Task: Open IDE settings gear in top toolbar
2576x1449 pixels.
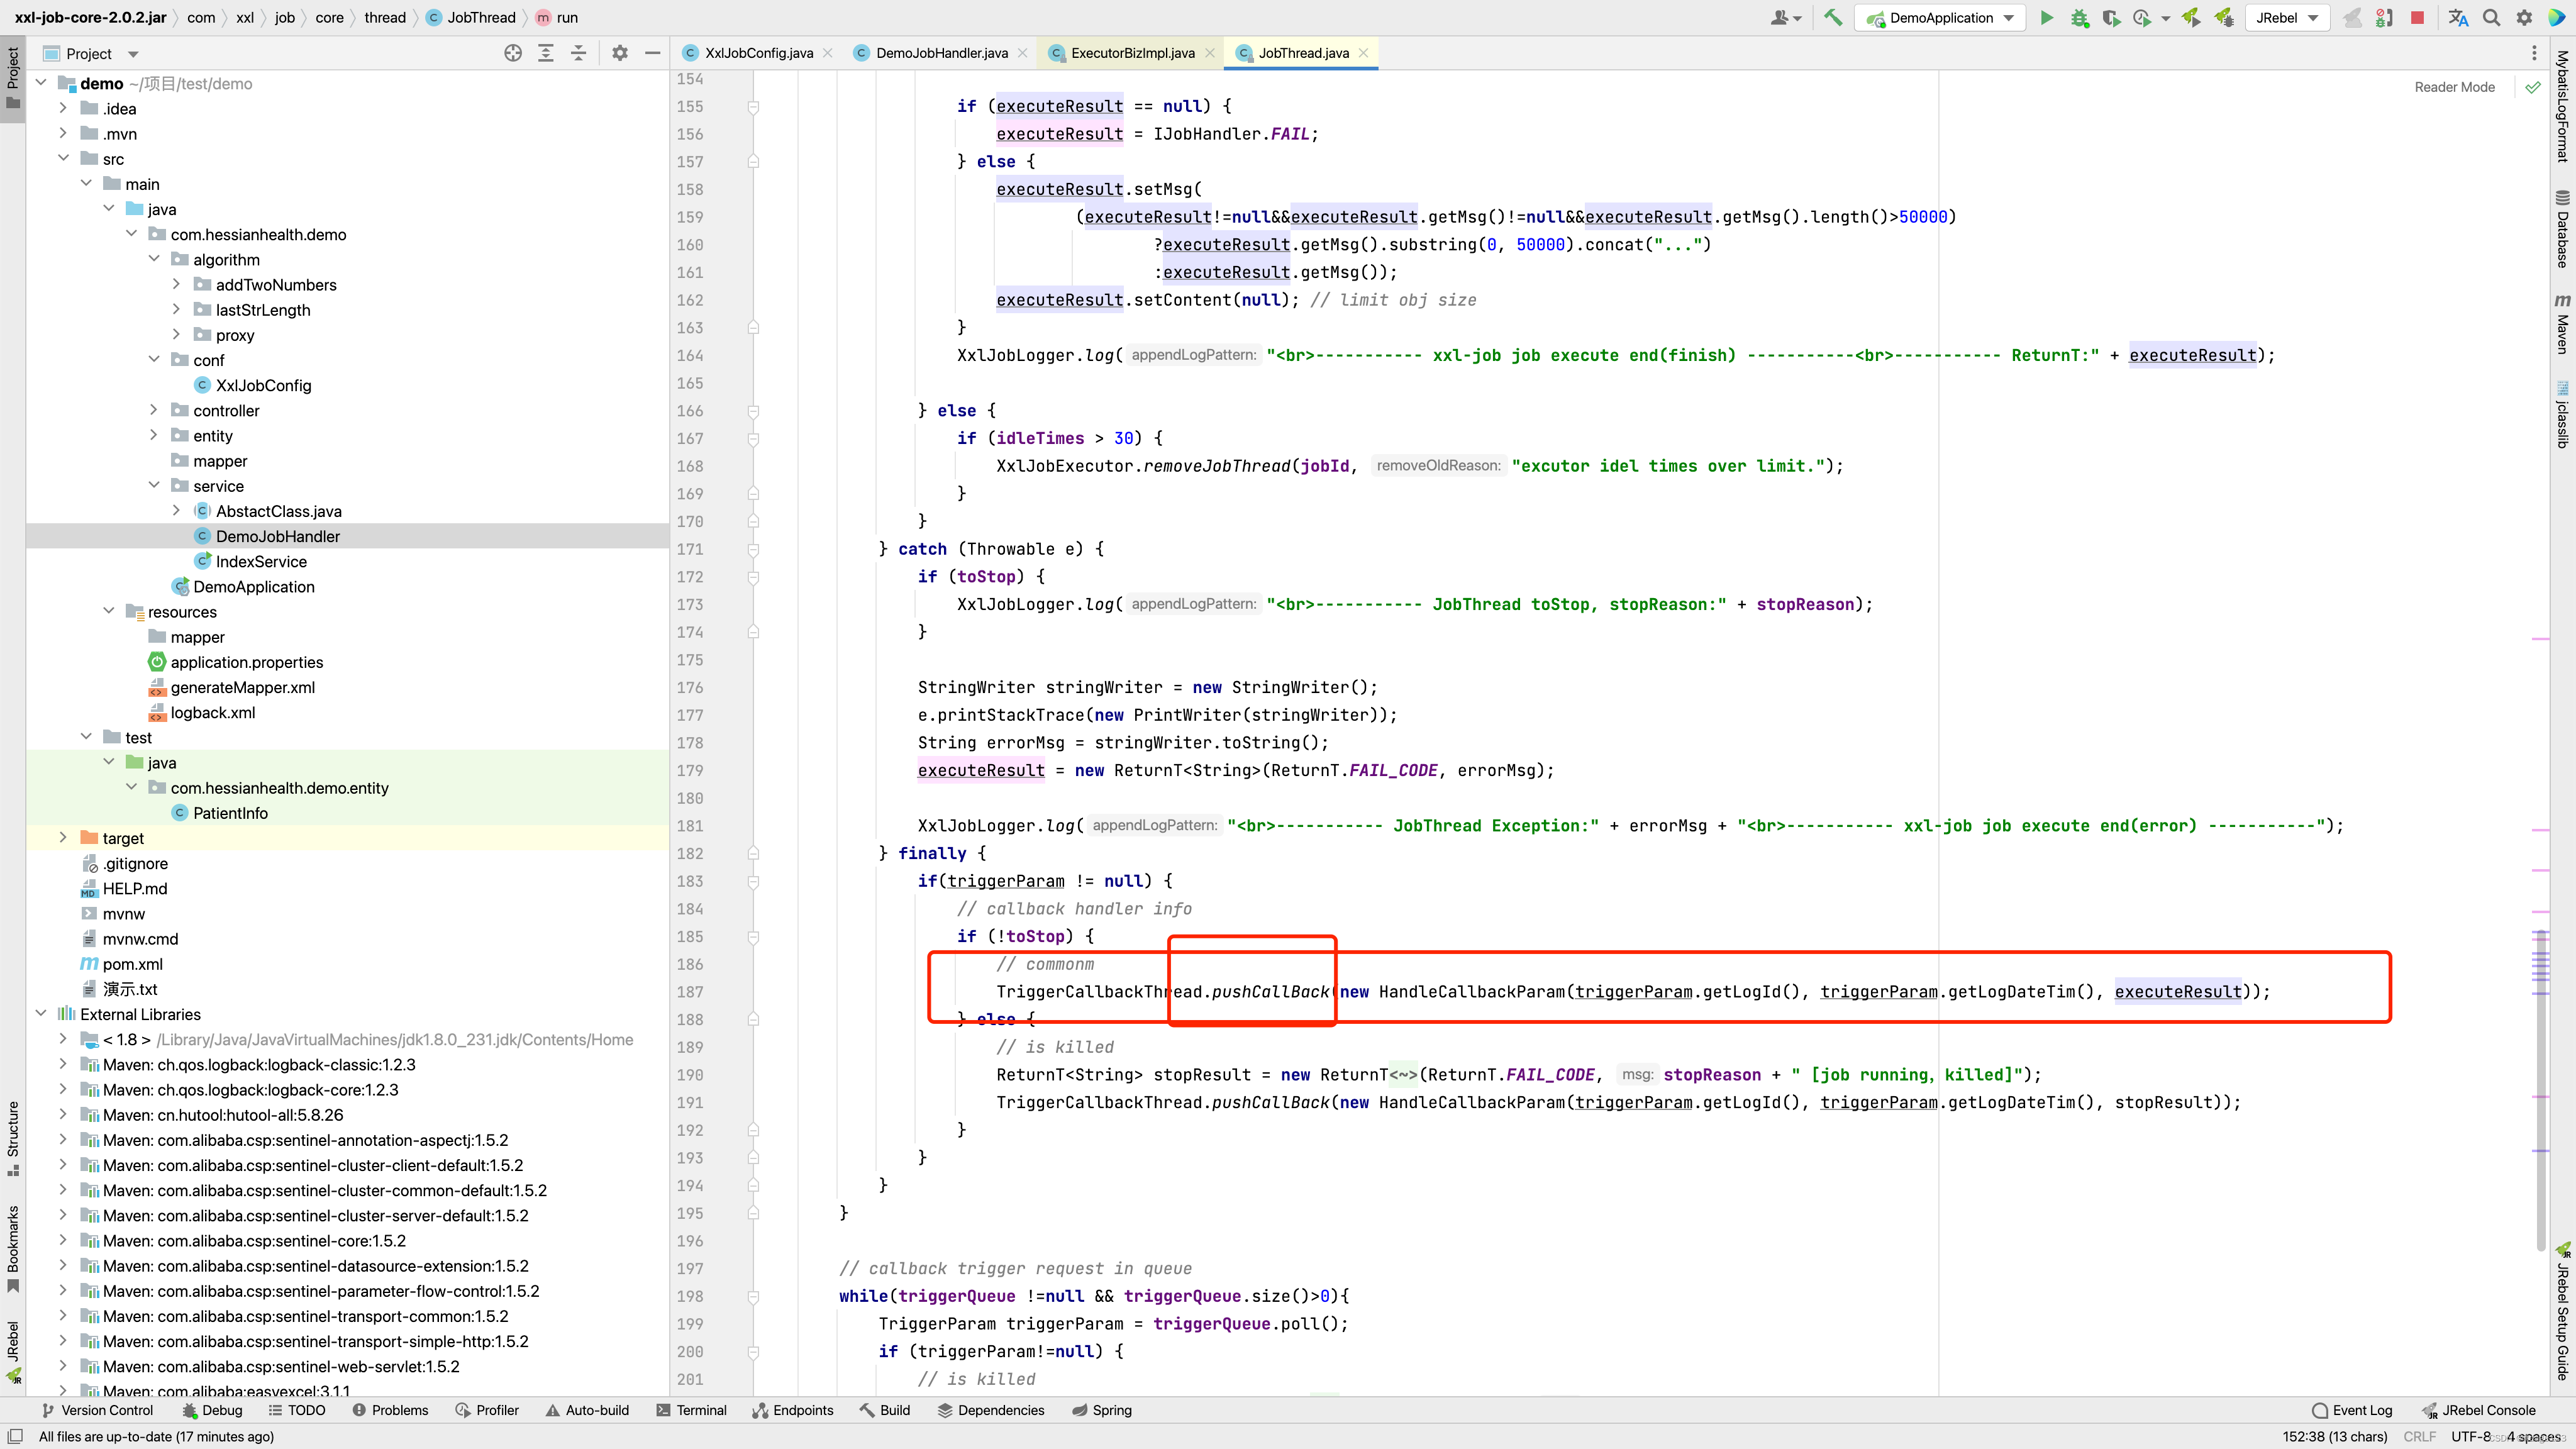Action: [x=2524, y=17]
